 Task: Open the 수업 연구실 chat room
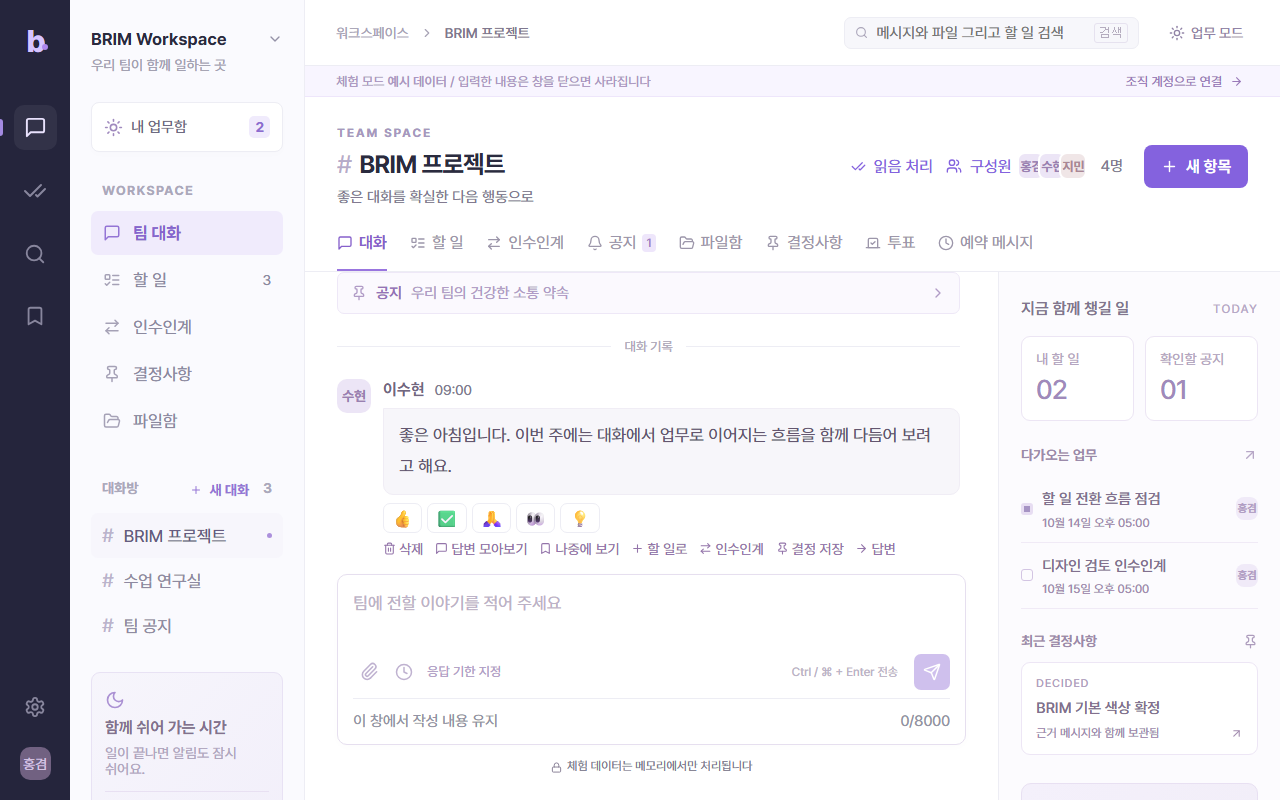coord(187,581)
